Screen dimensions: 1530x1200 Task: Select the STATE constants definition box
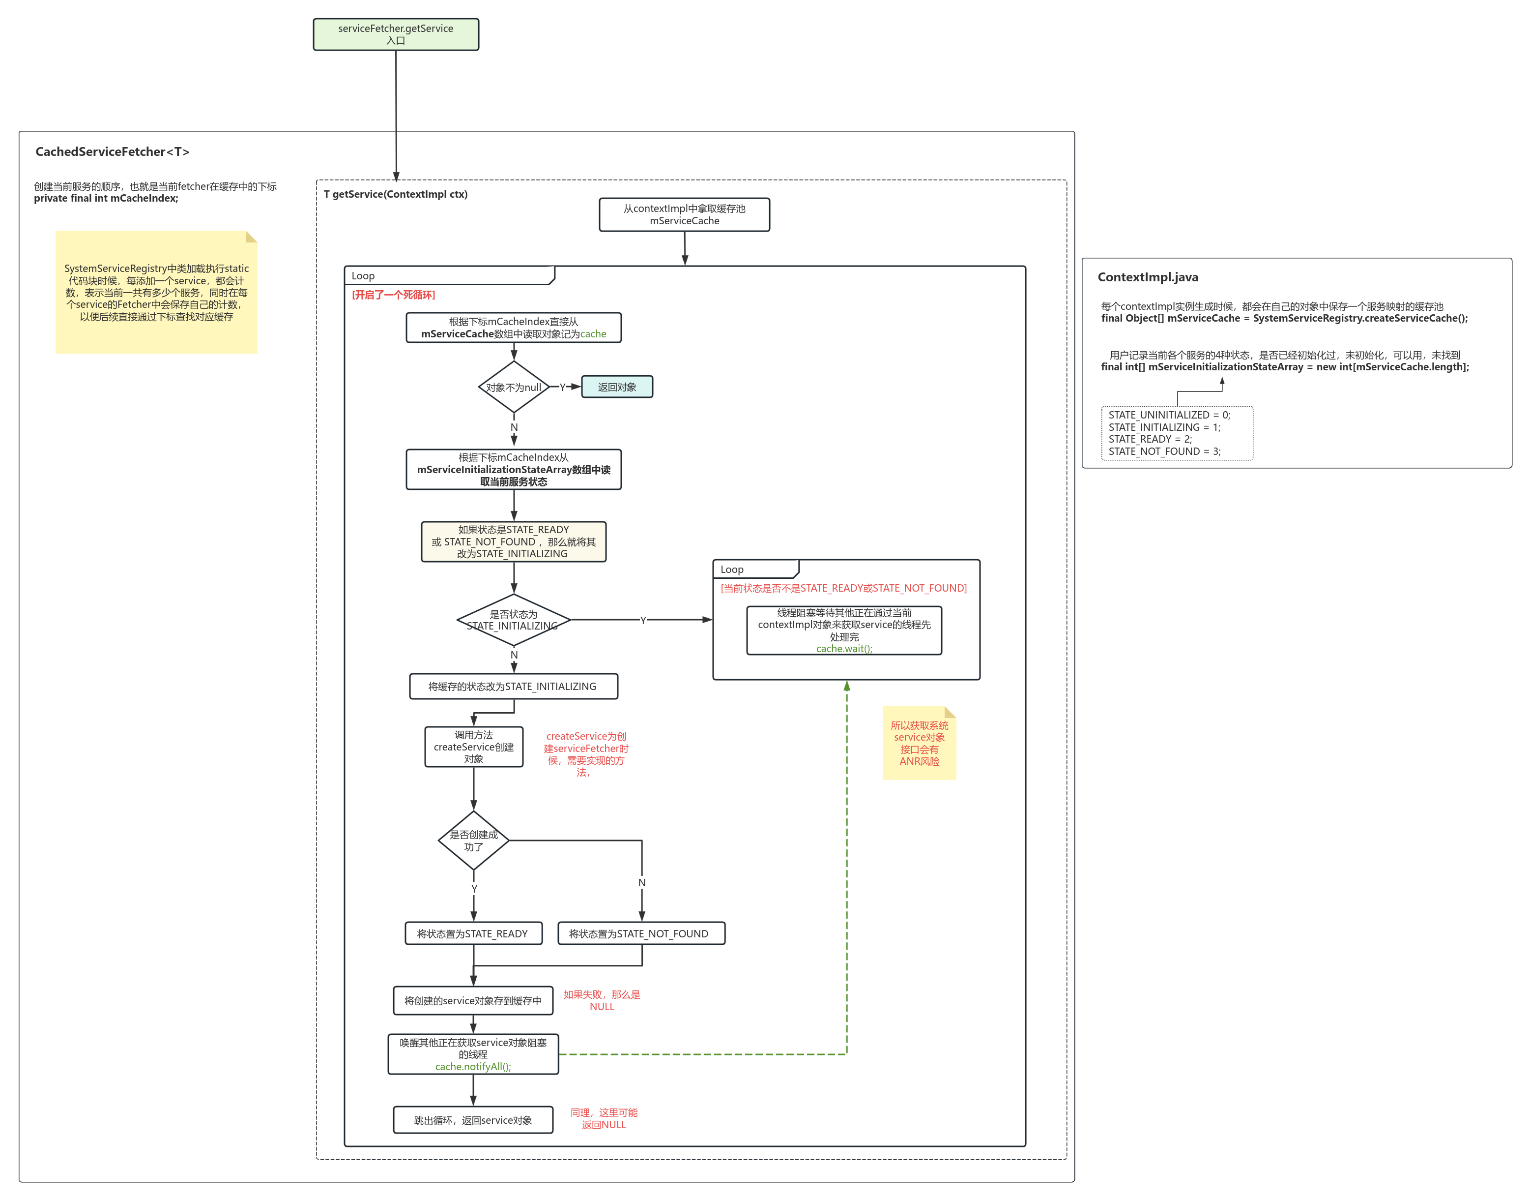coord(1176,433)
